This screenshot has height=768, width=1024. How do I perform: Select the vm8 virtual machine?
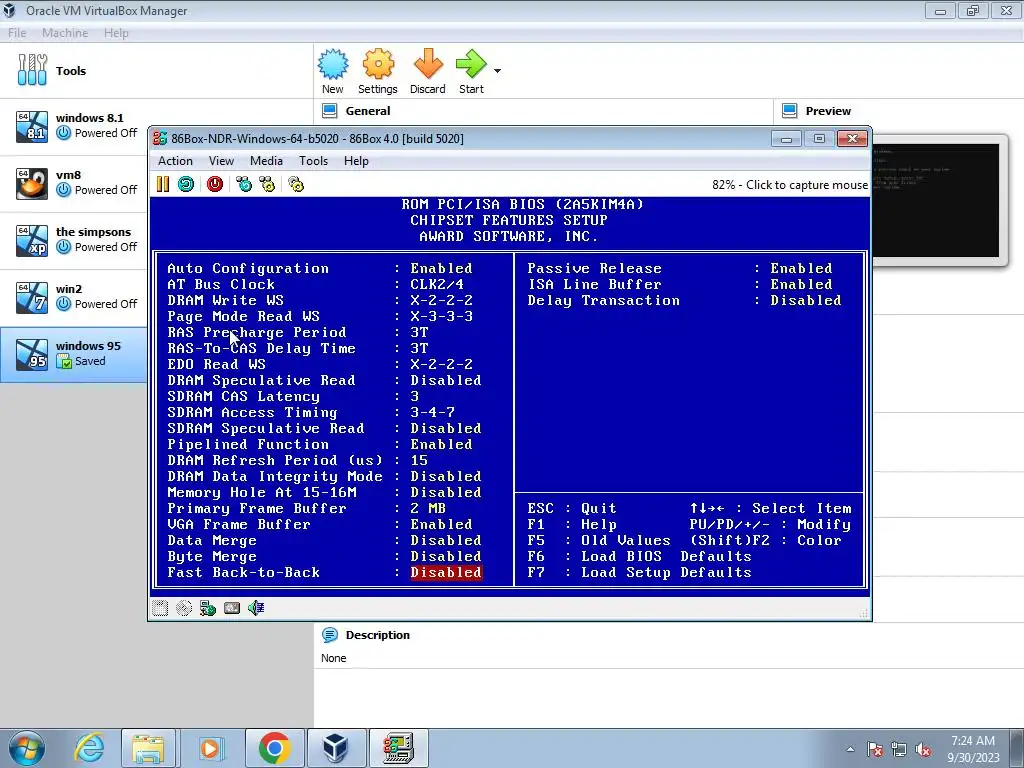pos(73,184)
